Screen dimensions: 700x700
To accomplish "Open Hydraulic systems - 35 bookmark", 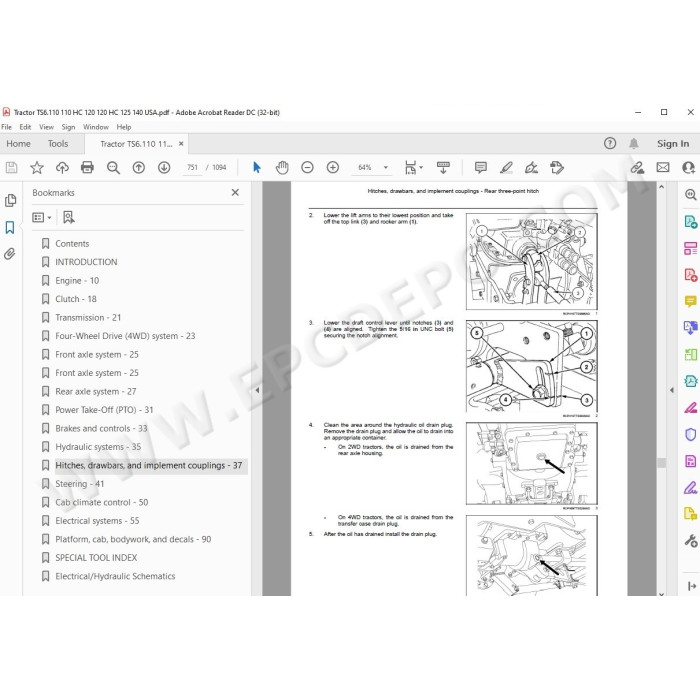I will coord(98,447).
